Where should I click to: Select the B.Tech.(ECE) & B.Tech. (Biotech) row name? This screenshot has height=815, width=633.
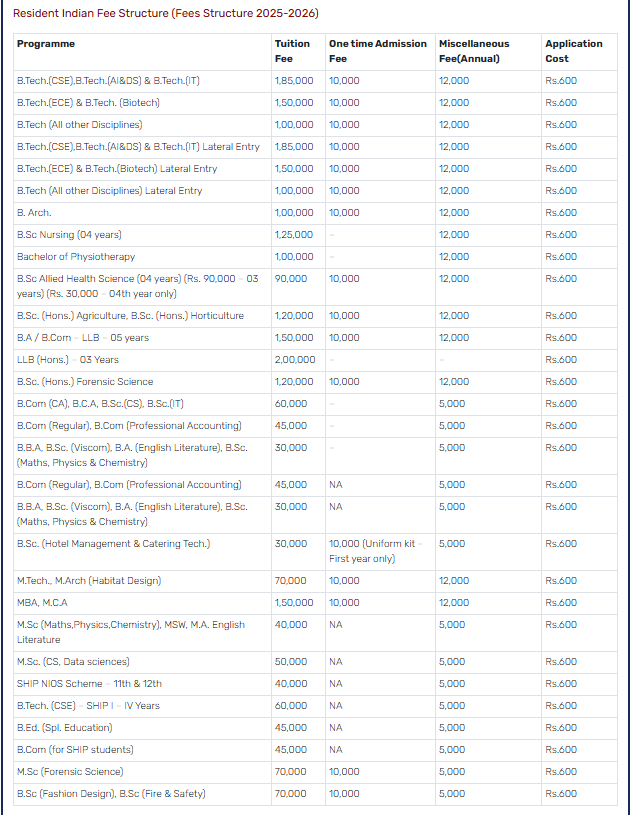[x=88, y=102]
